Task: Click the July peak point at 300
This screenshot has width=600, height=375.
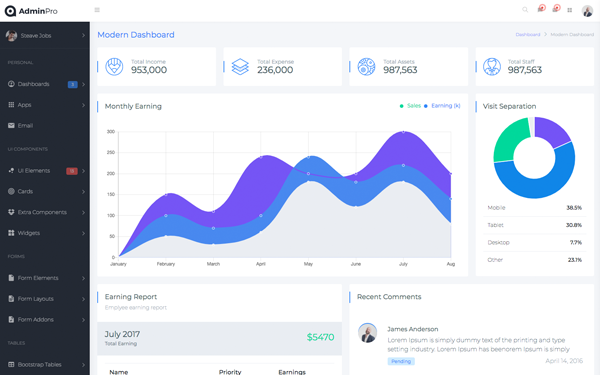Action: point(403,132)
